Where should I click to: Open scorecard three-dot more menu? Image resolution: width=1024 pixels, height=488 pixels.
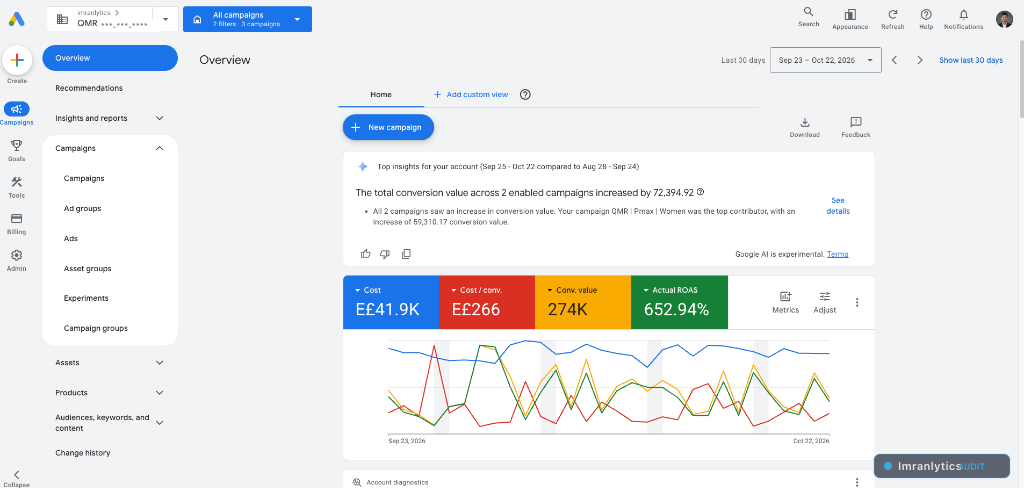click(857, 302)
